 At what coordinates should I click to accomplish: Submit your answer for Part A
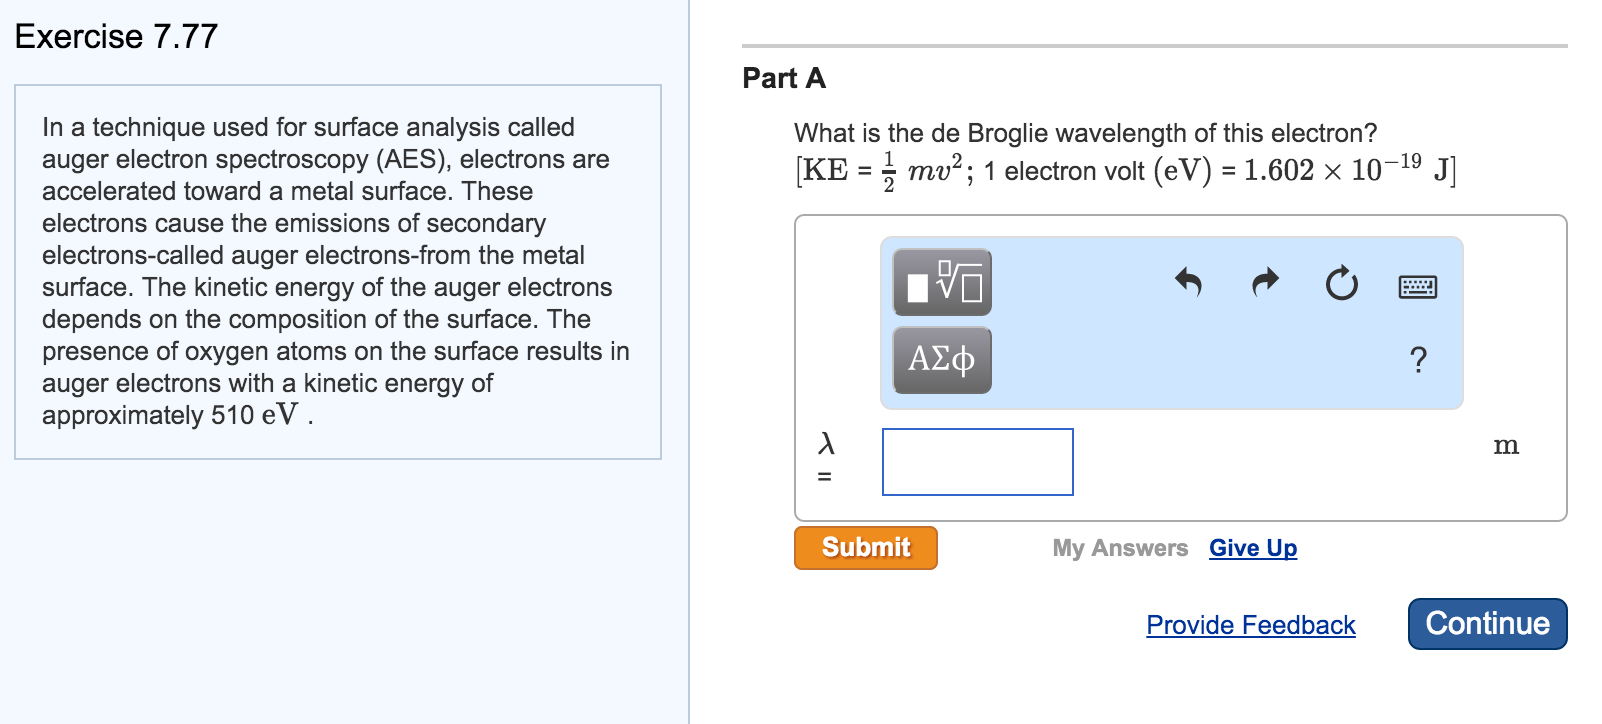tap(865, 547)
